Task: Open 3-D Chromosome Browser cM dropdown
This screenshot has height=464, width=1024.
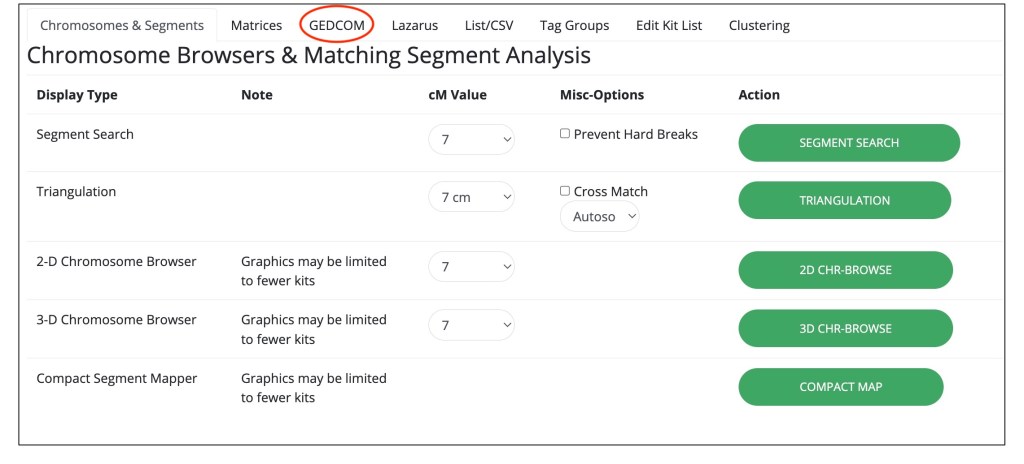Action: coord(471,325)
